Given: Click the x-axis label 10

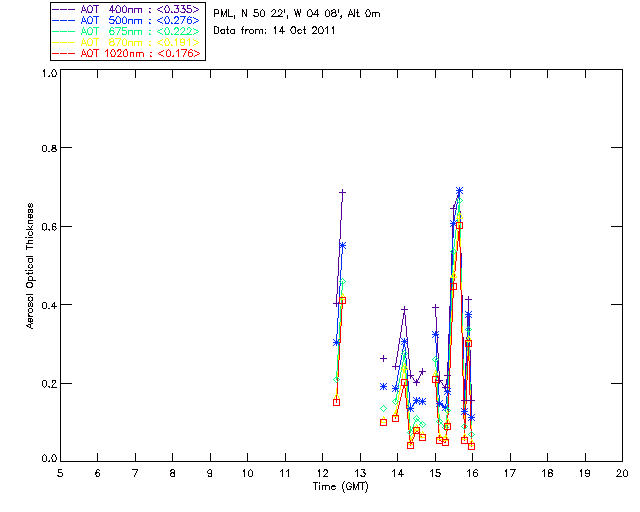Looking at the screenshot, I should pos(248,474).
